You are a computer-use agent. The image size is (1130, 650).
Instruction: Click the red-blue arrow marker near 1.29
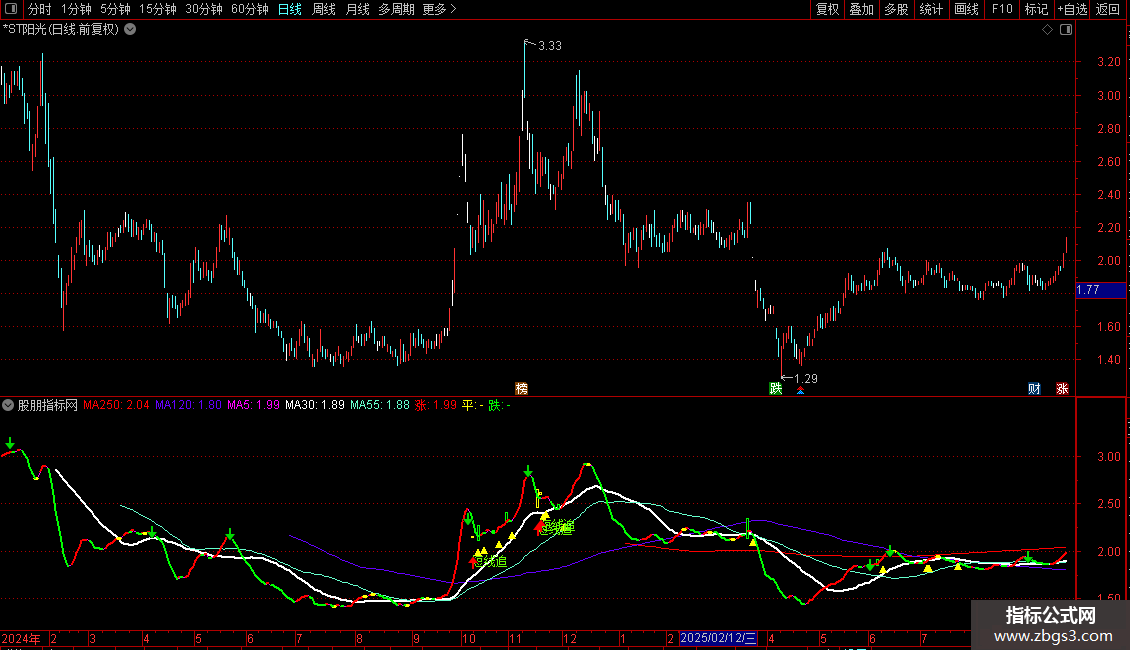pos(801,390)
